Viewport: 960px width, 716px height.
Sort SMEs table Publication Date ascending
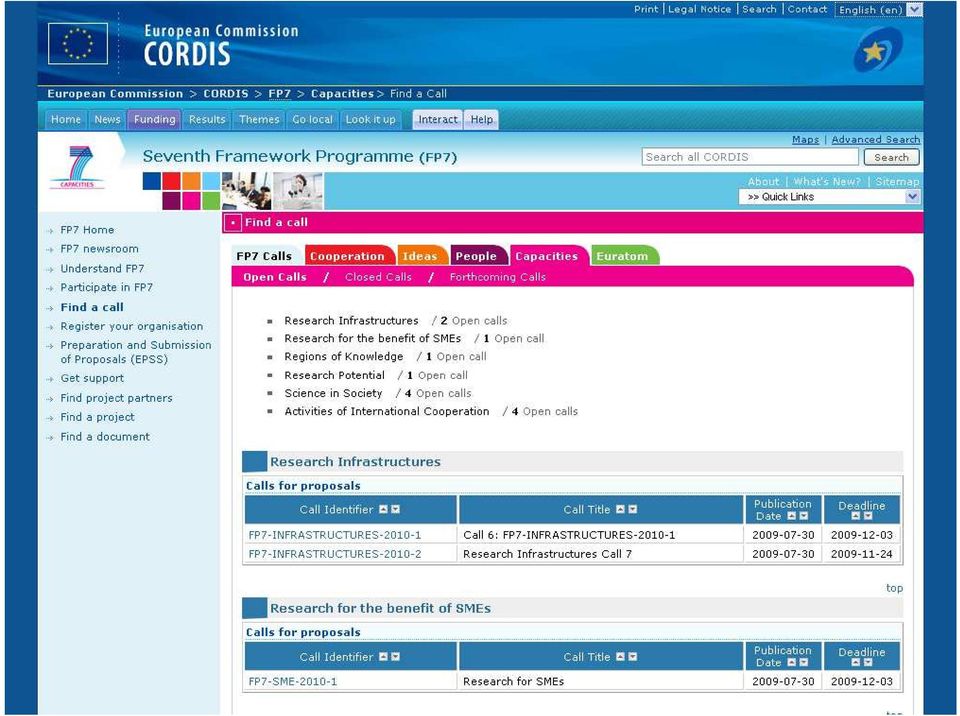[791, 663]
